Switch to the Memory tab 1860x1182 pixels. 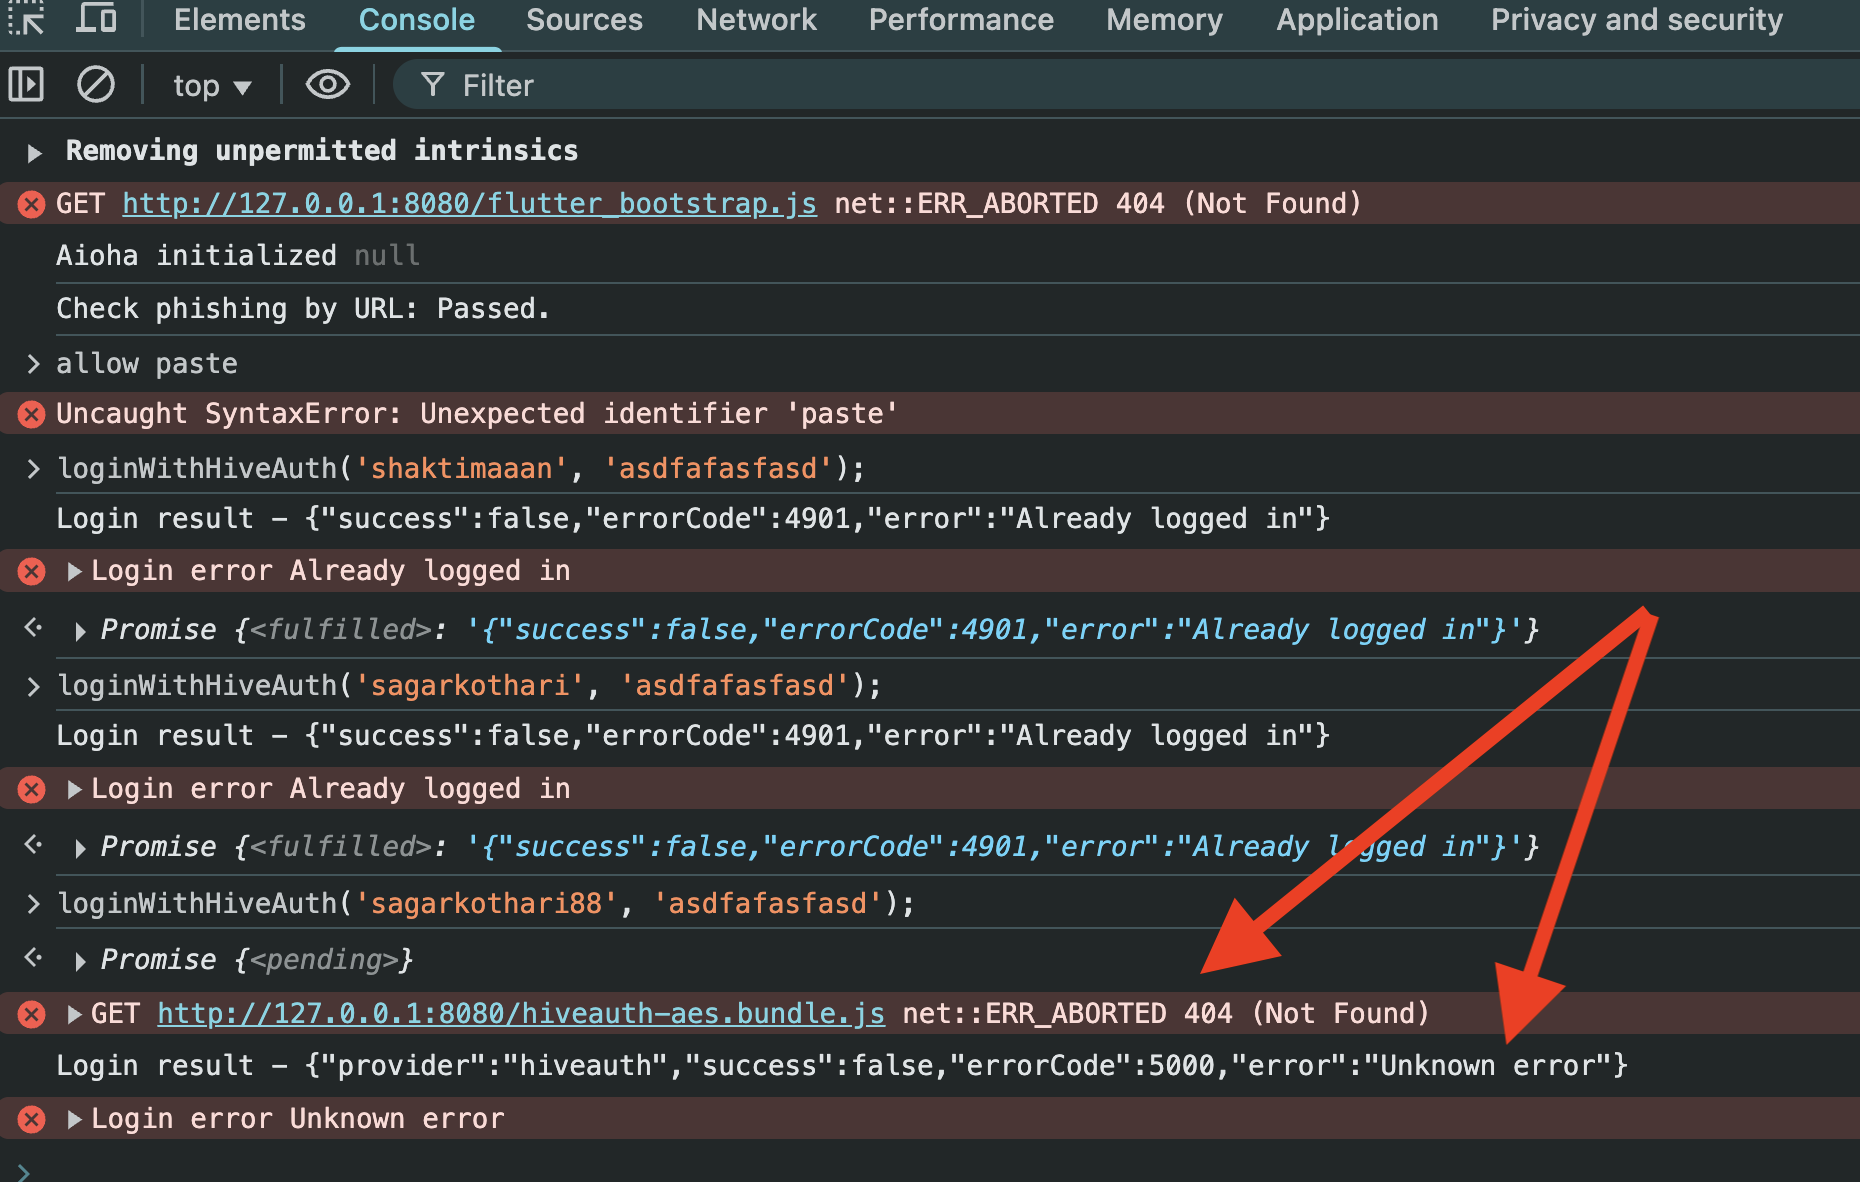click(x=1164, y=20)
